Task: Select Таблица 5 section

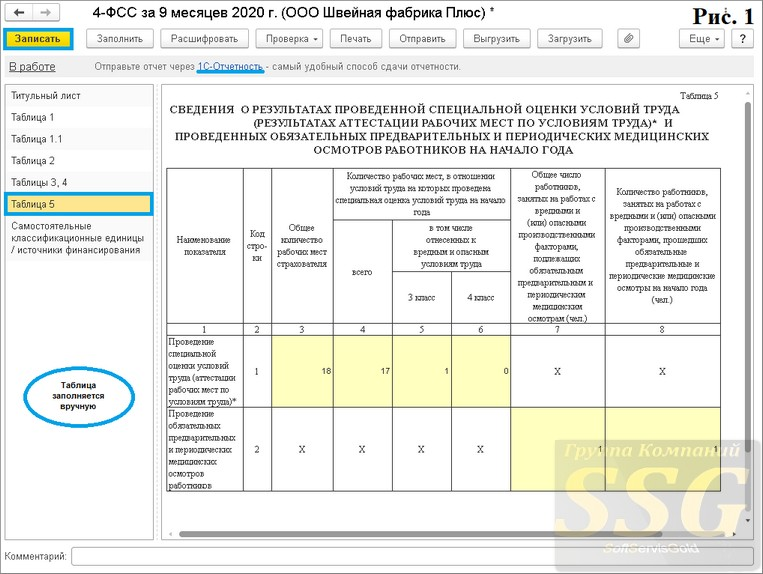Action: 79,204
